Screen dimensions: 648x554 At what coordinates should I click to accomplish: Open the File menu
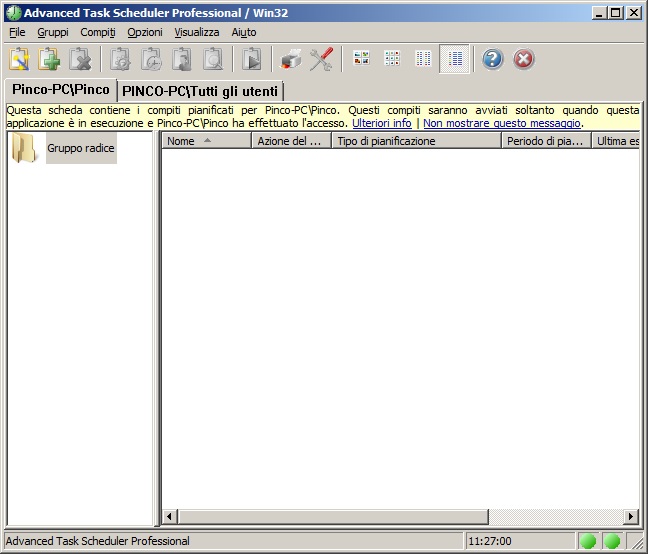point(17,32)
